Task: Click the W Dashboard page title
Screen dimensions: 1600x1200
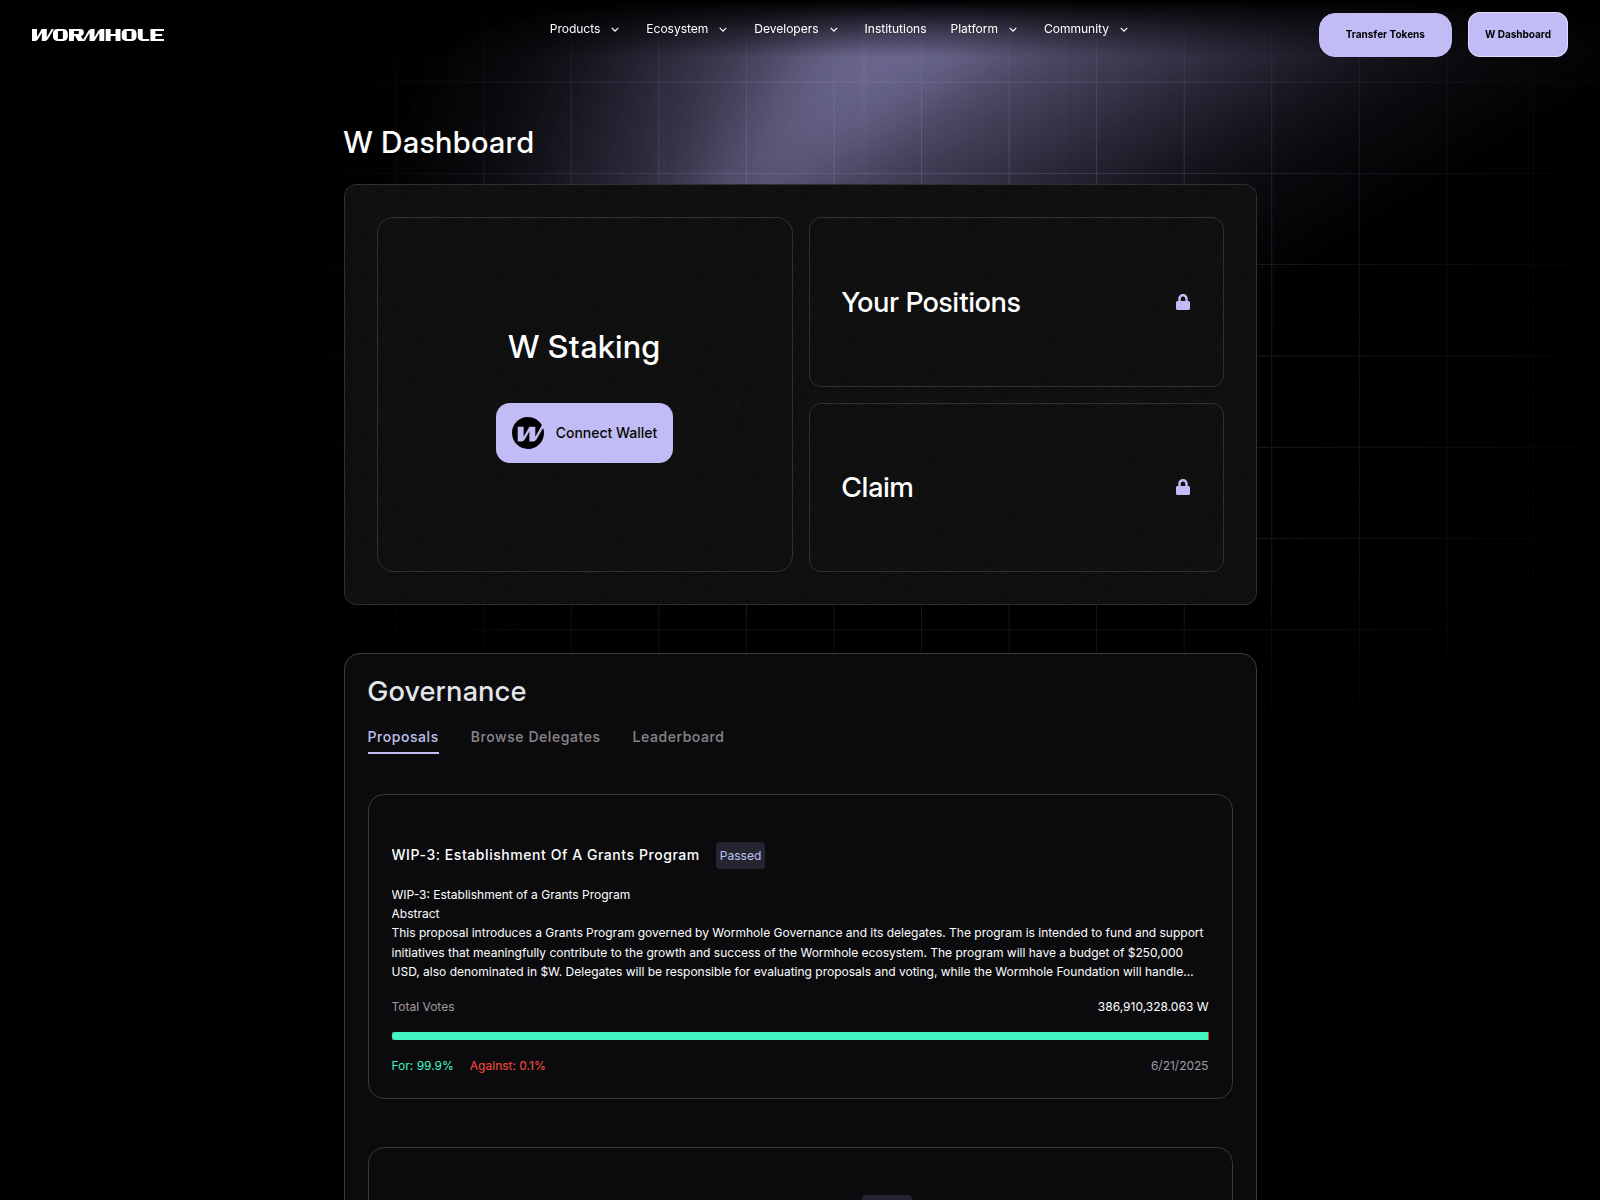Action: (439, 143)
